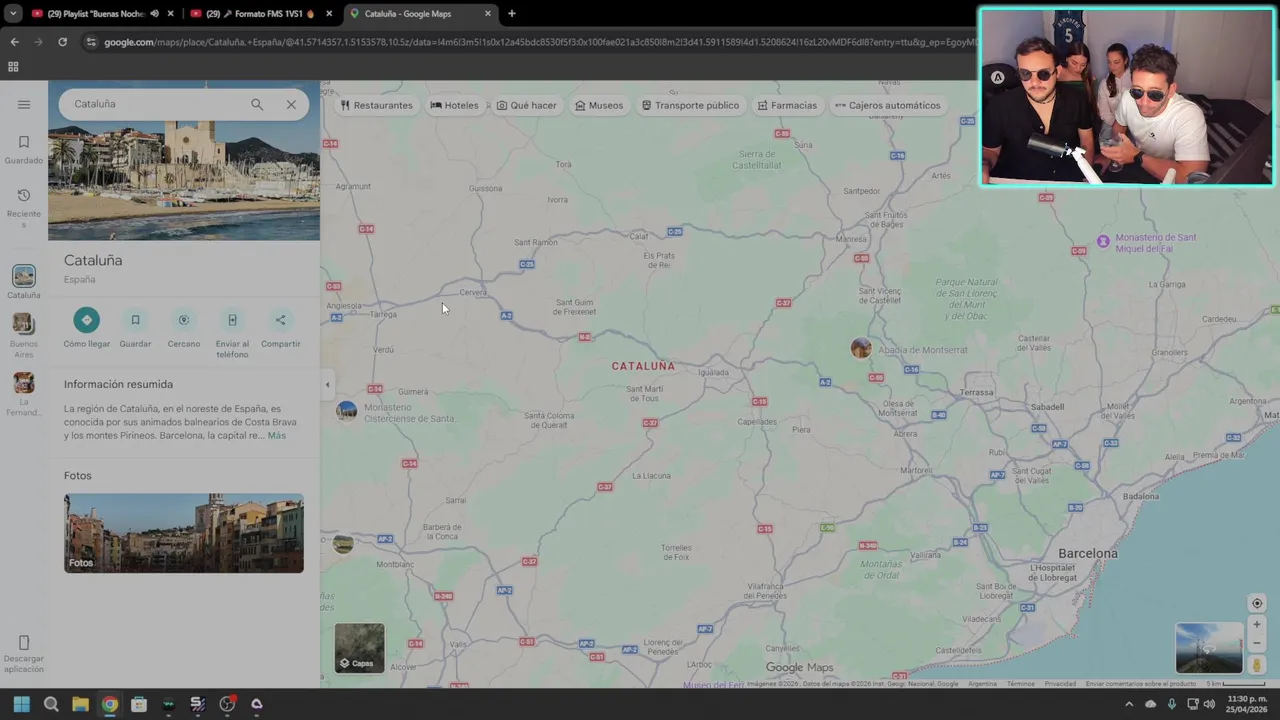This screenshot has height=720, width=1280.
Task: Zoom out the map with minus
Action: 1257,644
